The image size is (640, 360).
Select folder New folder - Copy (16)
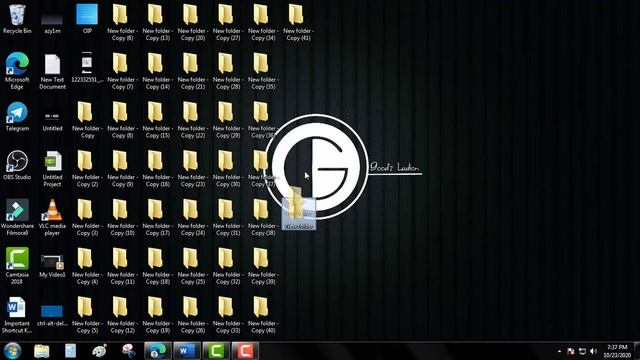(157, 169)
